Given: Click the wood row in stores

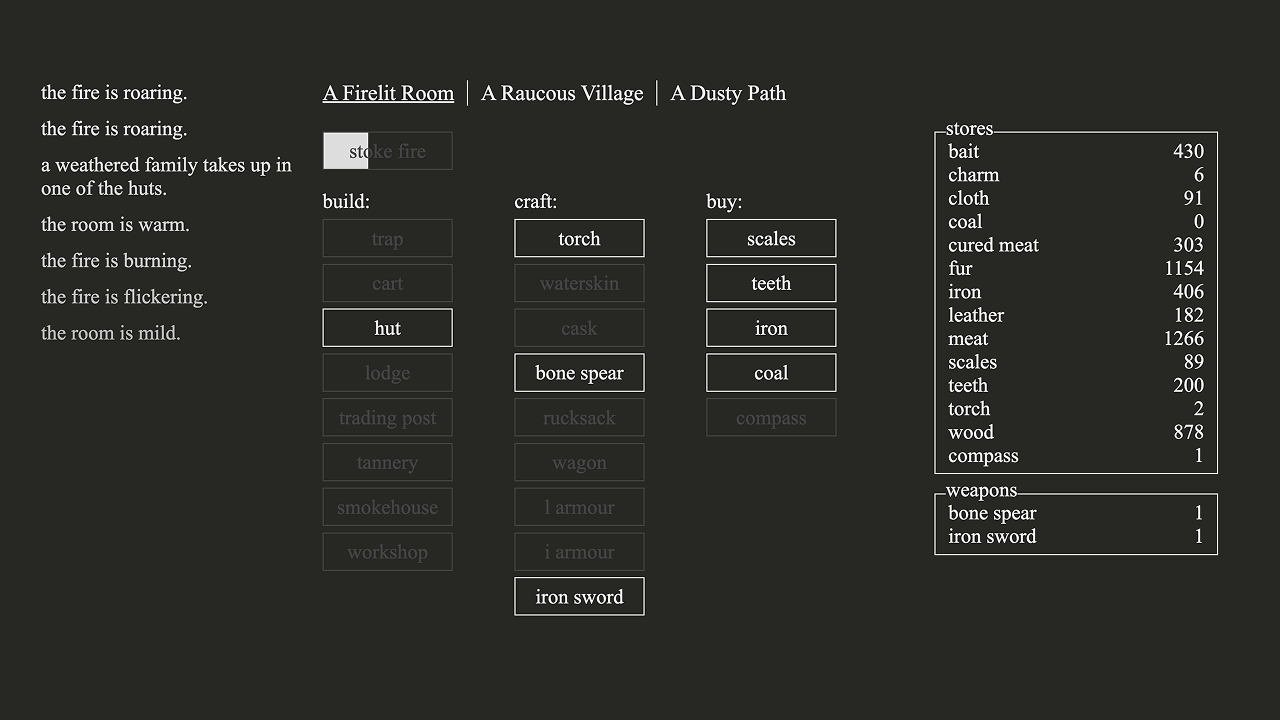Looking at the screenshot, I should pos(1075,432).
